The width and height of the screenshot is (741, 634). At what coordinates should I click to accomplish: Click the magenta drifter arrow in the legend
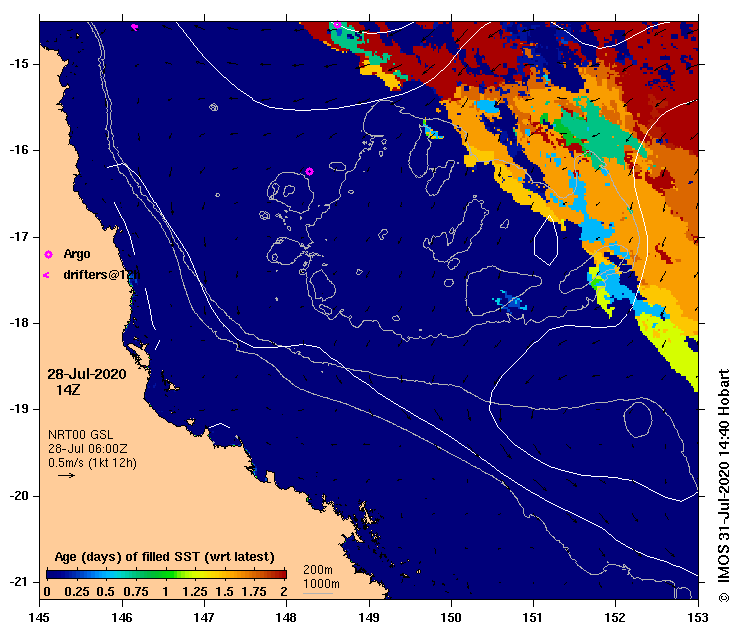46,275
